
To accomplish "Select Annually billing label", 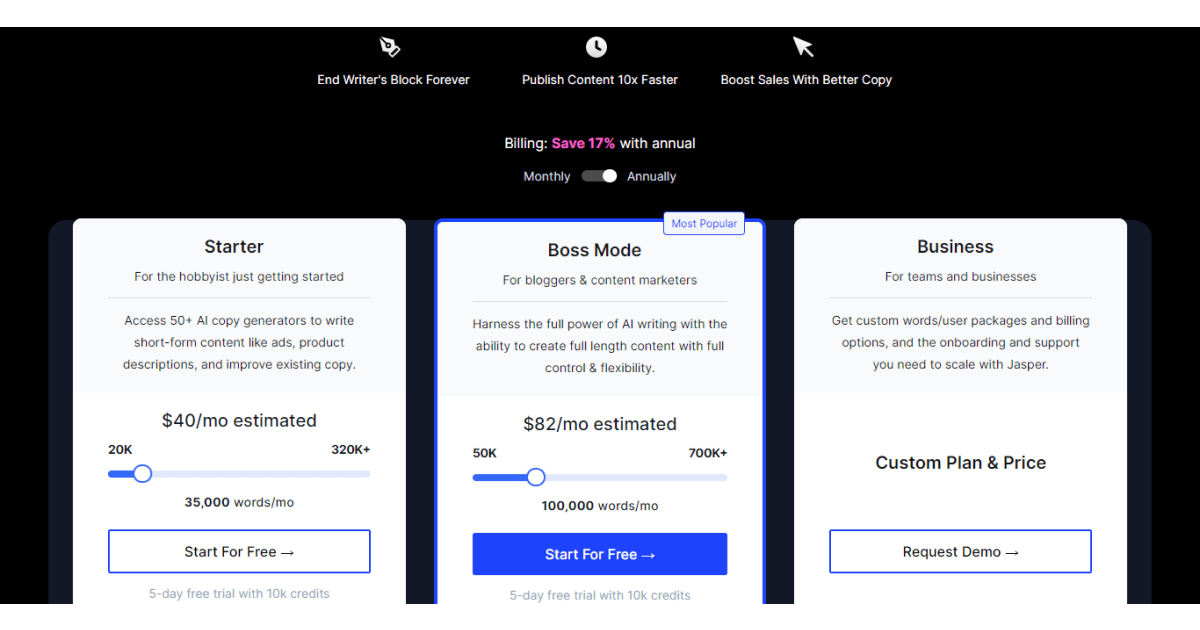I will [x=651, y=177].
